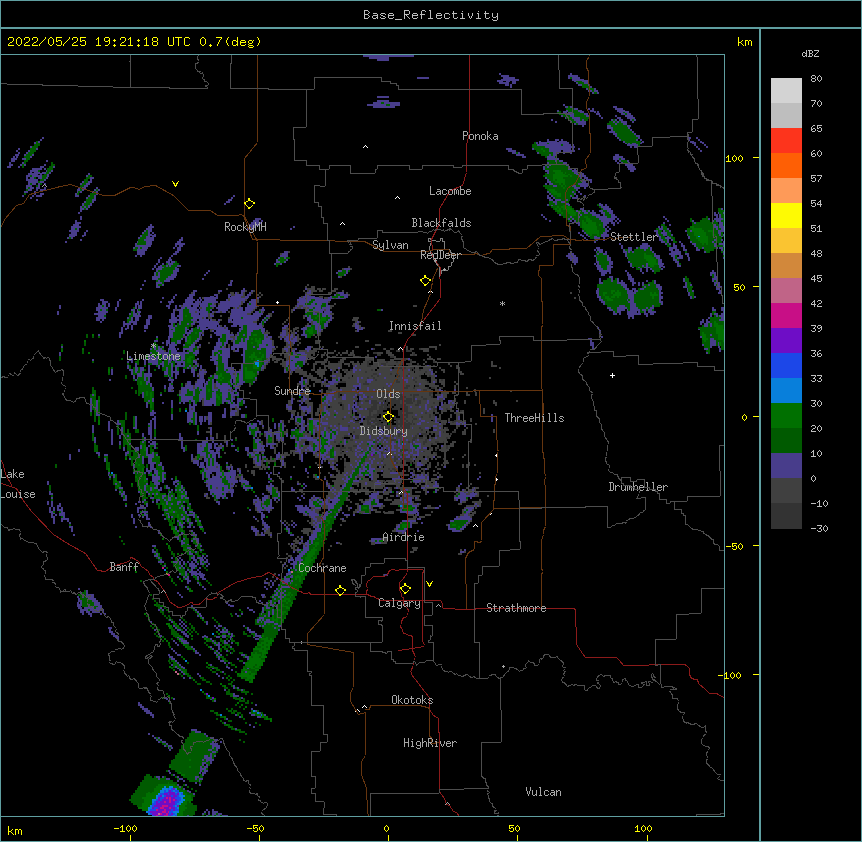
Task: Select the Vulcan city label
Action: (x=543, y=792)
